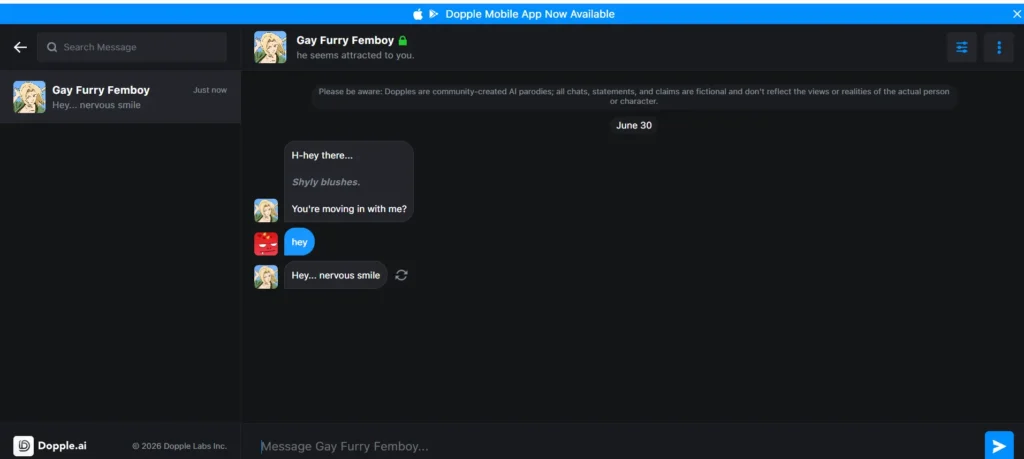Click the chat header avatar

(x=270, y=47)
